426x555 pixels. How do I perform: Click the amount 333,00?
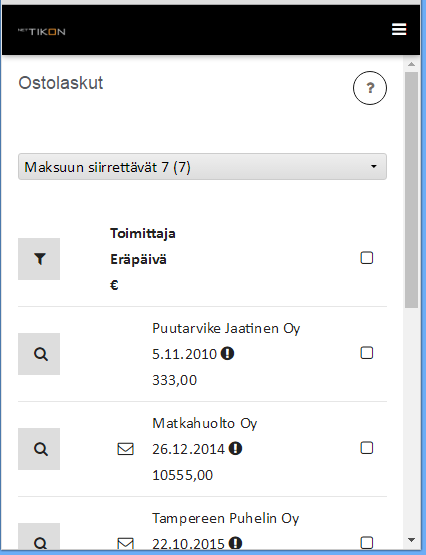pos(174,380)
